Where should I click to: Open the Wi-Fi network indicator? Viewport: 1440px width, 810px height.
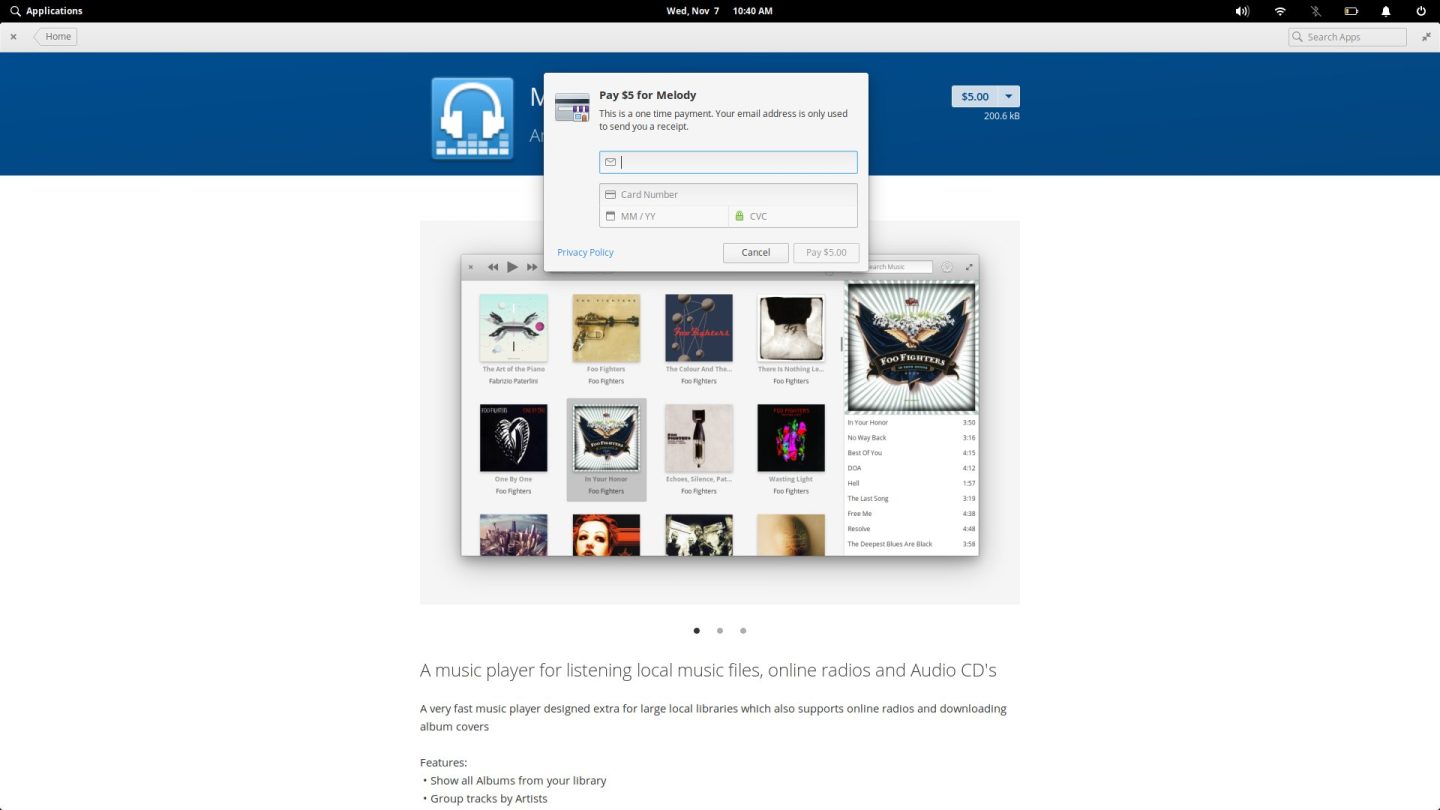click(x=1280, y=11)
